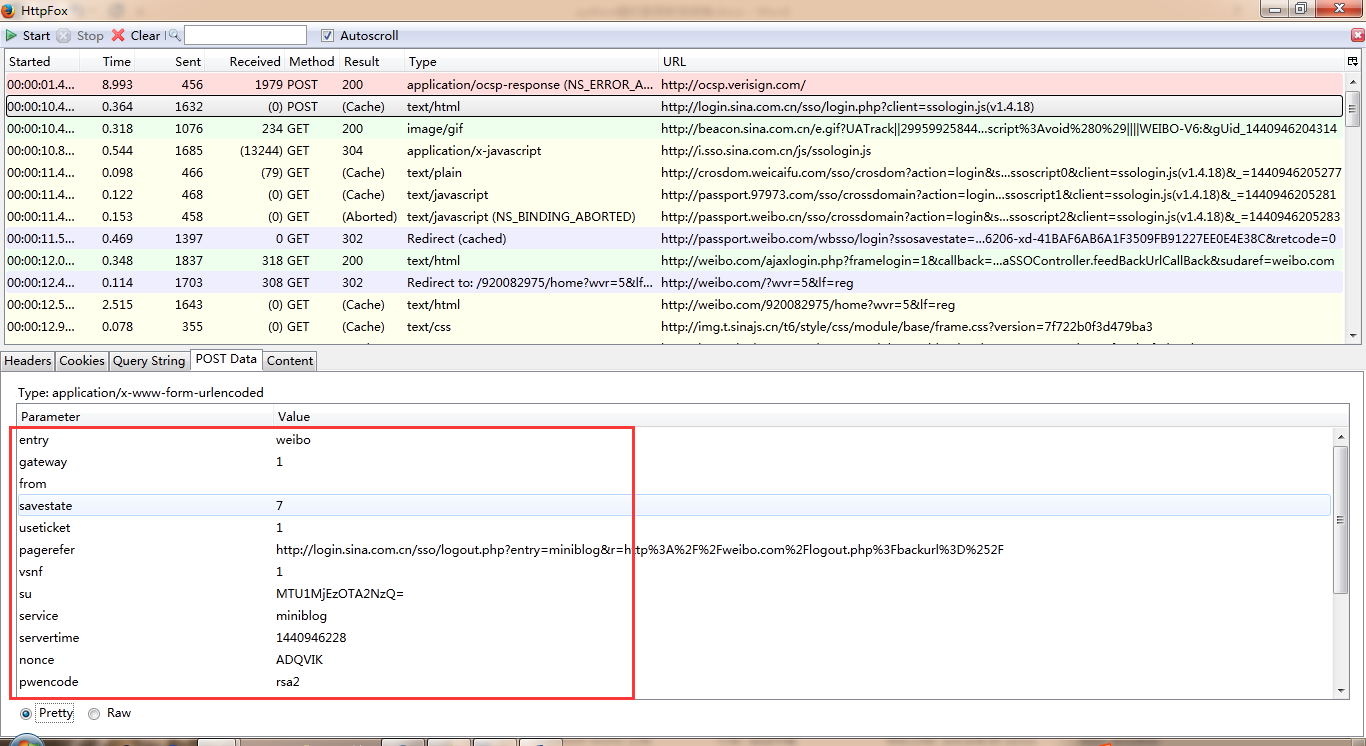The image size is (1366, 746).
Task: Click the scroll-up arrow of the POST data scrollbar
Action: pyautogui.click(x=1341, y=436)
